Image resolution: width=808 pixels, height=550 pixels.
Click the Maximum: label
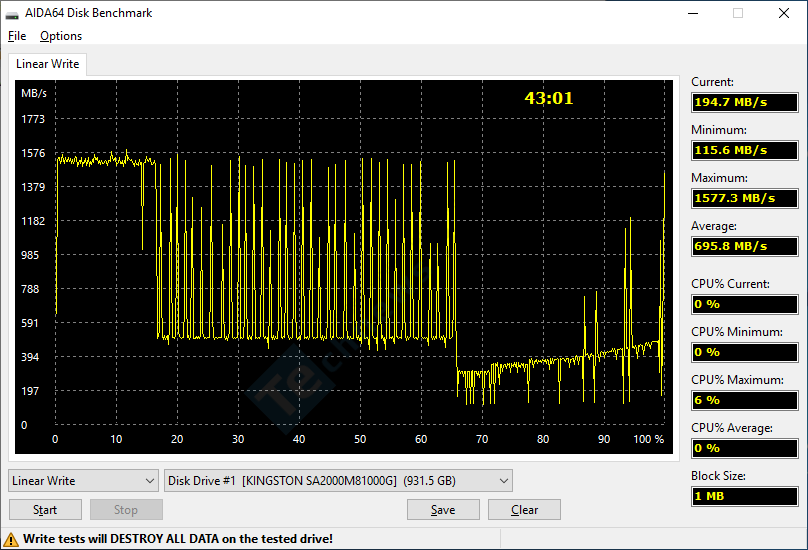point(719,178)
